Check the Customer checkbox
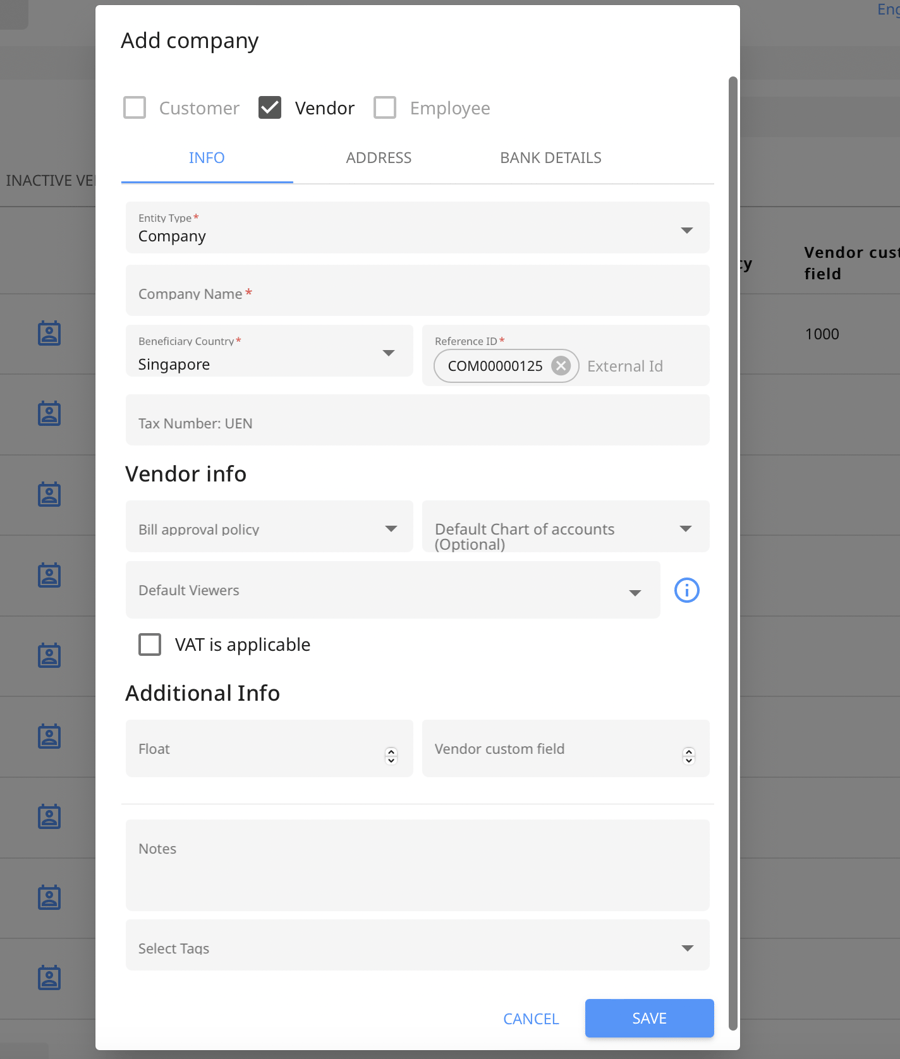Image resolution: width=900 pixels, height=1059 pixels. [134, 107]
